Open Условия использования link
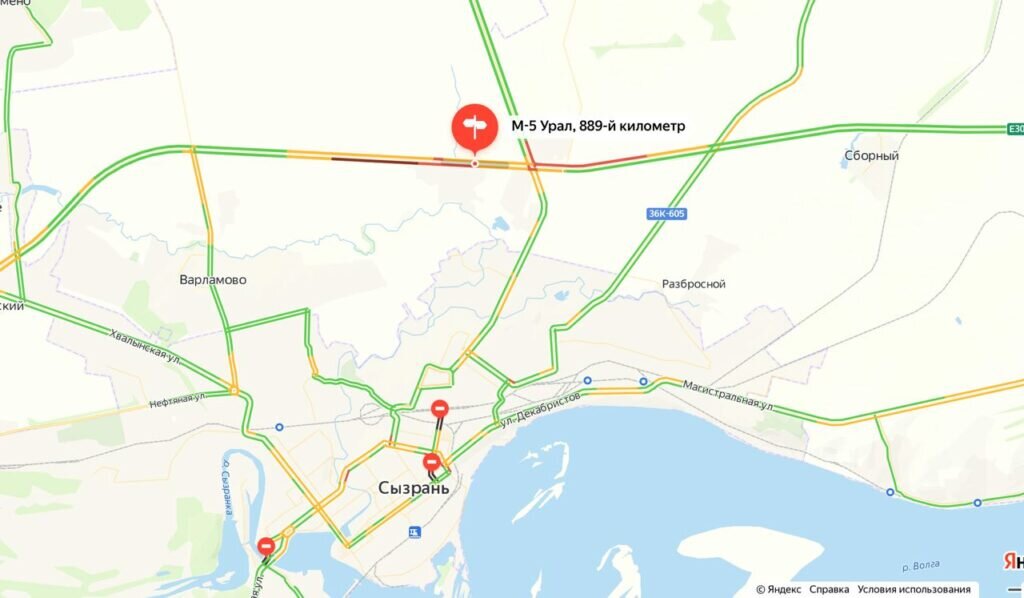 point(914,590)
